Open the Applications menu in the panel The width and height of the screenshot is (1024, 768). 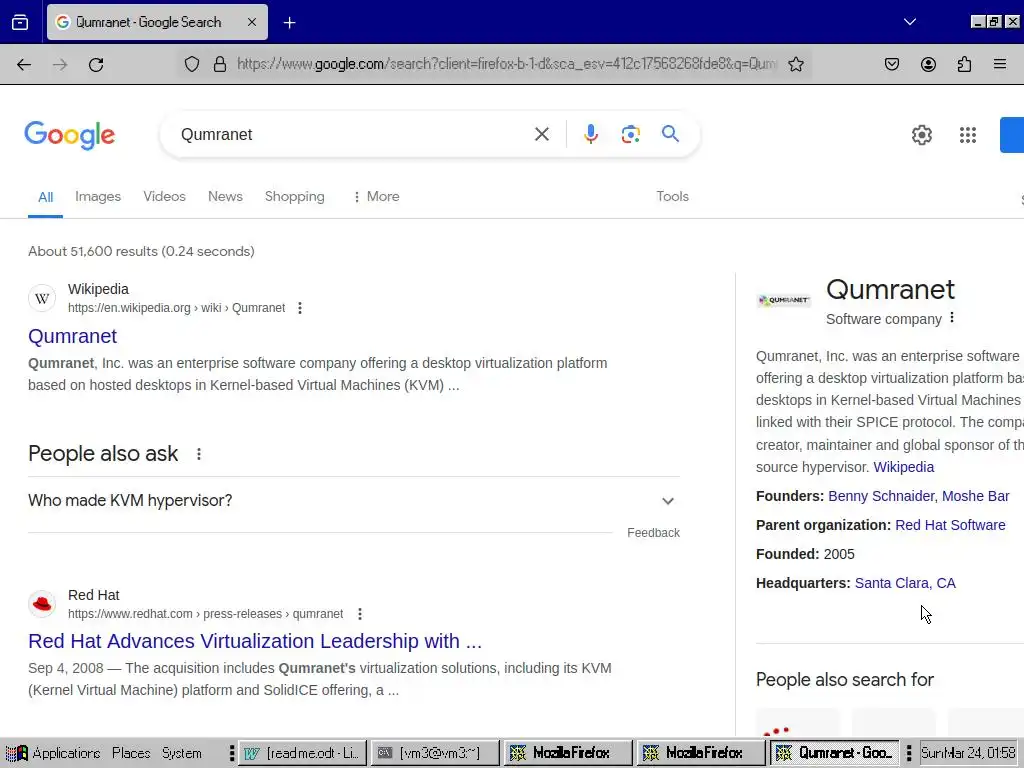pyautogui.click(x=53, y=753)
